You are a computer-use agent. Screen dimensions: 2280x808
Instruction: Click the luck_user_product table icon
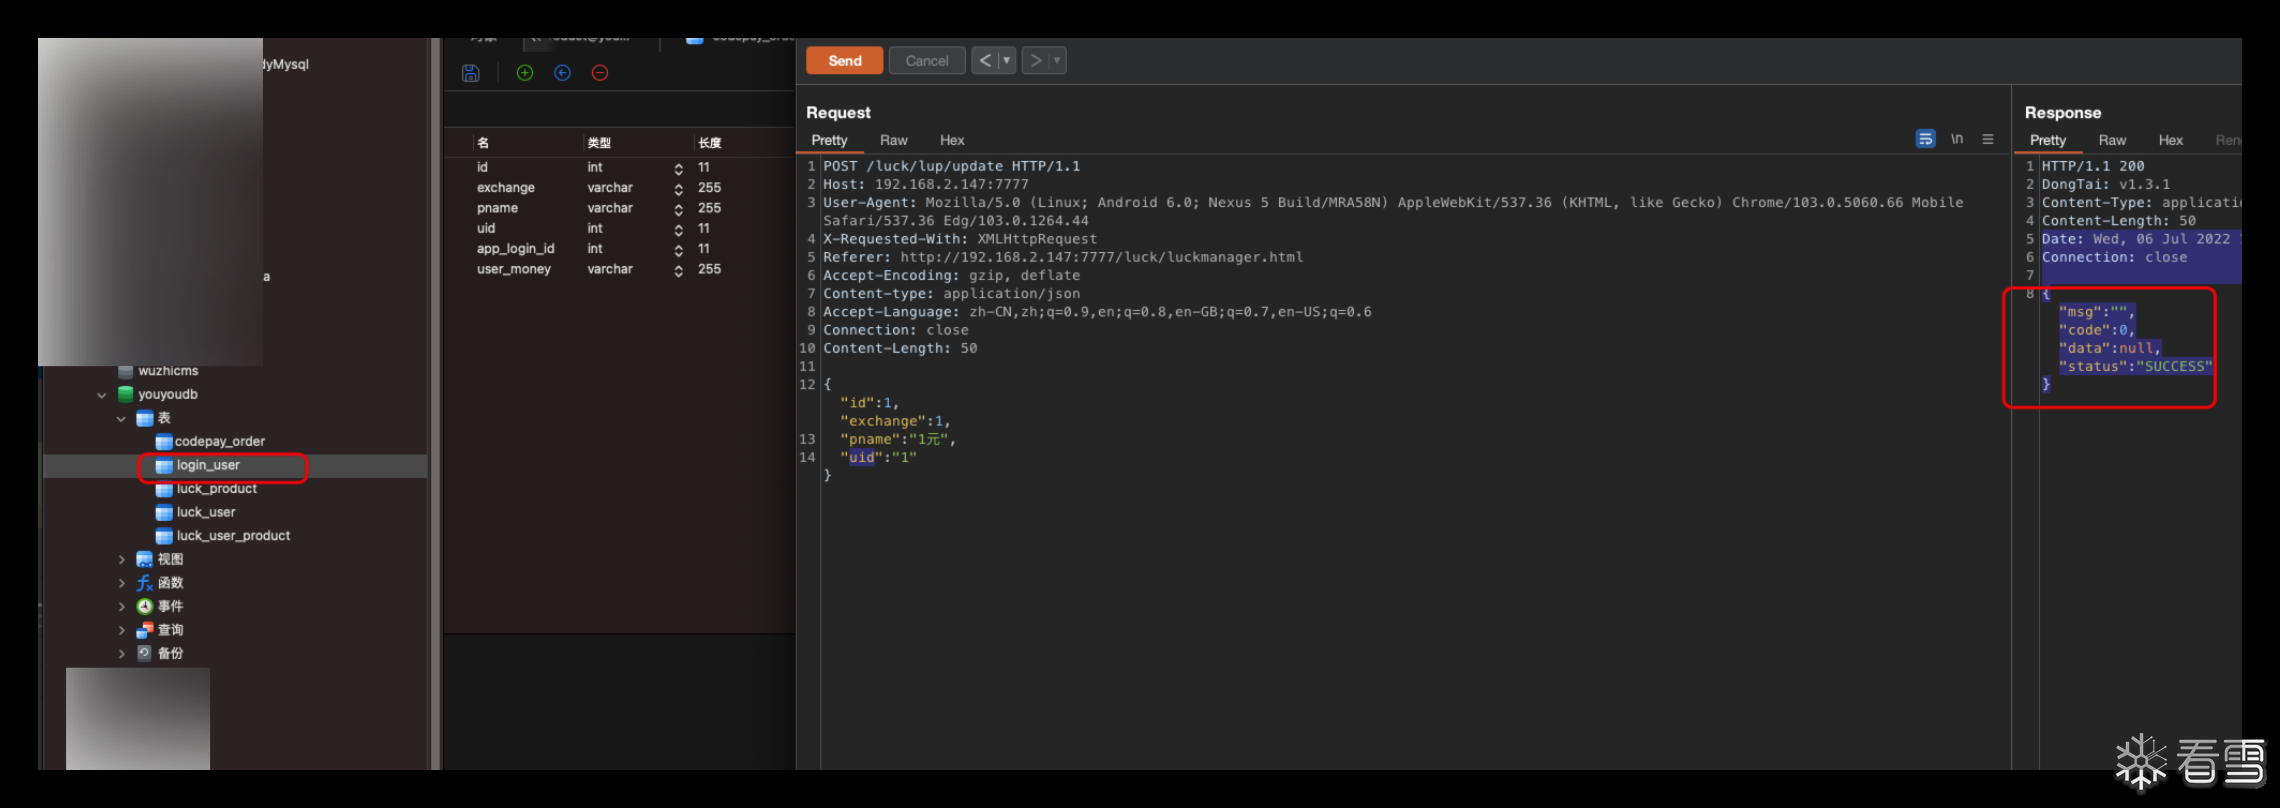(x=164, y=536)
